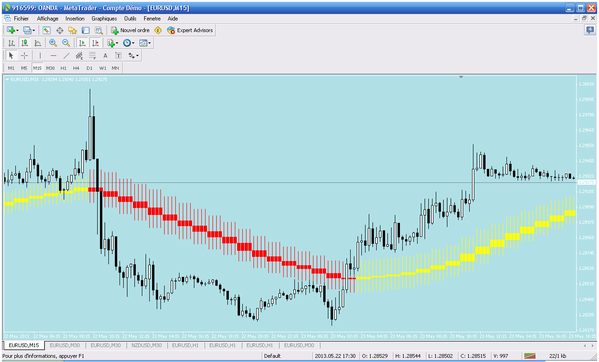Choose the Horizontal line drawing tool
This screenshot has width=599, height=362.
tap(53, 56)
